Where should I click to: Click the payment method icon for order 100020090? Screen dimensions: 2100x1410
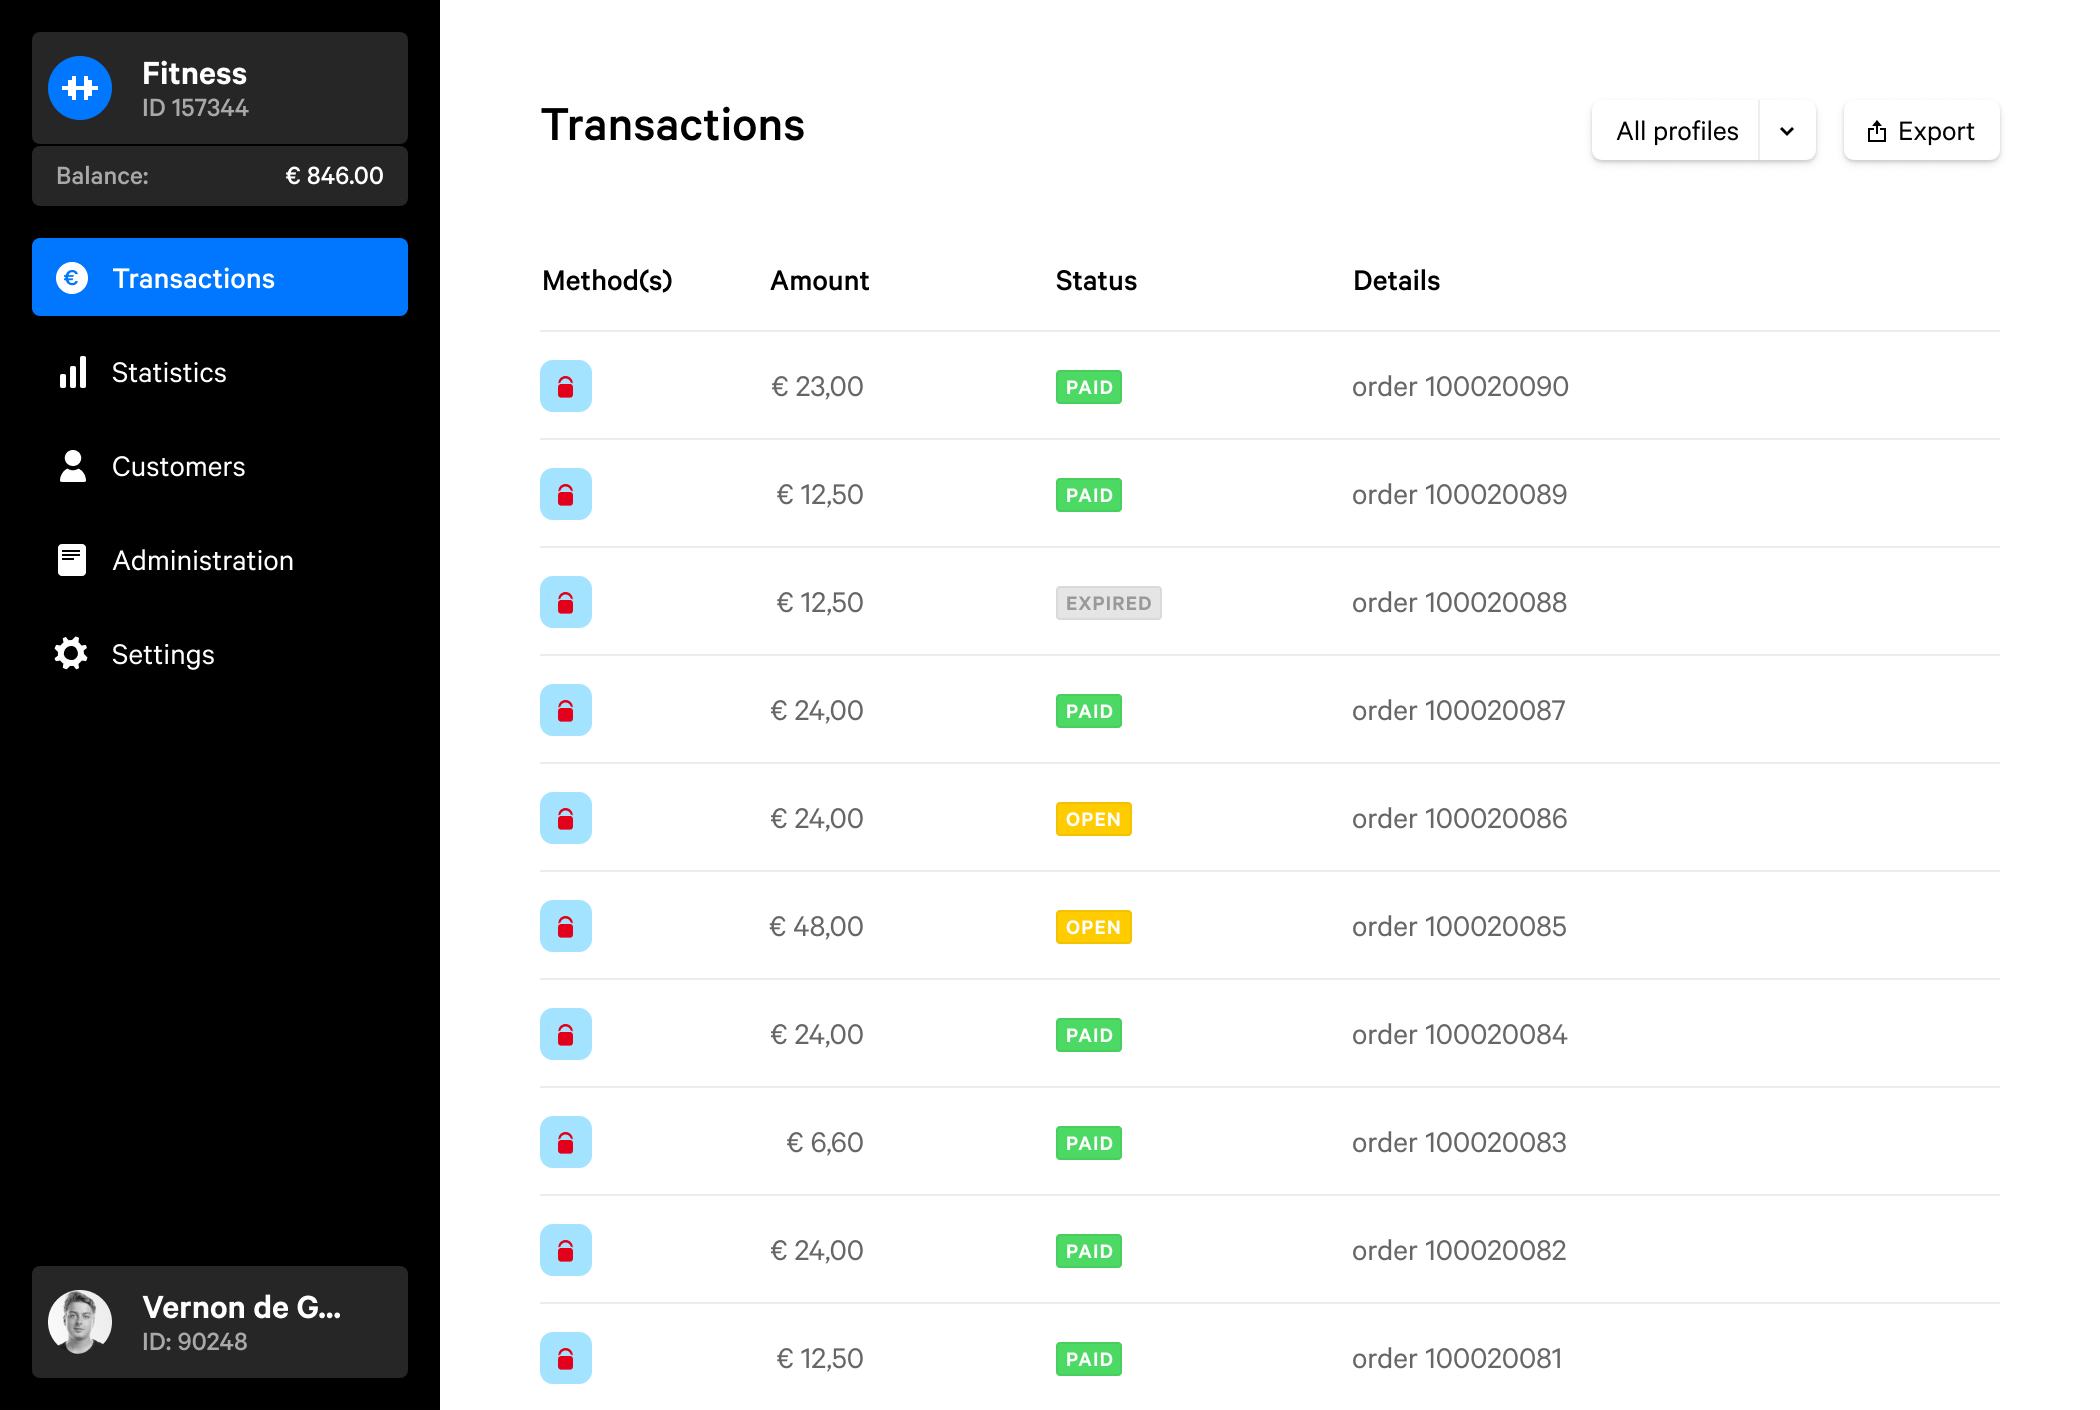(566, 386)
